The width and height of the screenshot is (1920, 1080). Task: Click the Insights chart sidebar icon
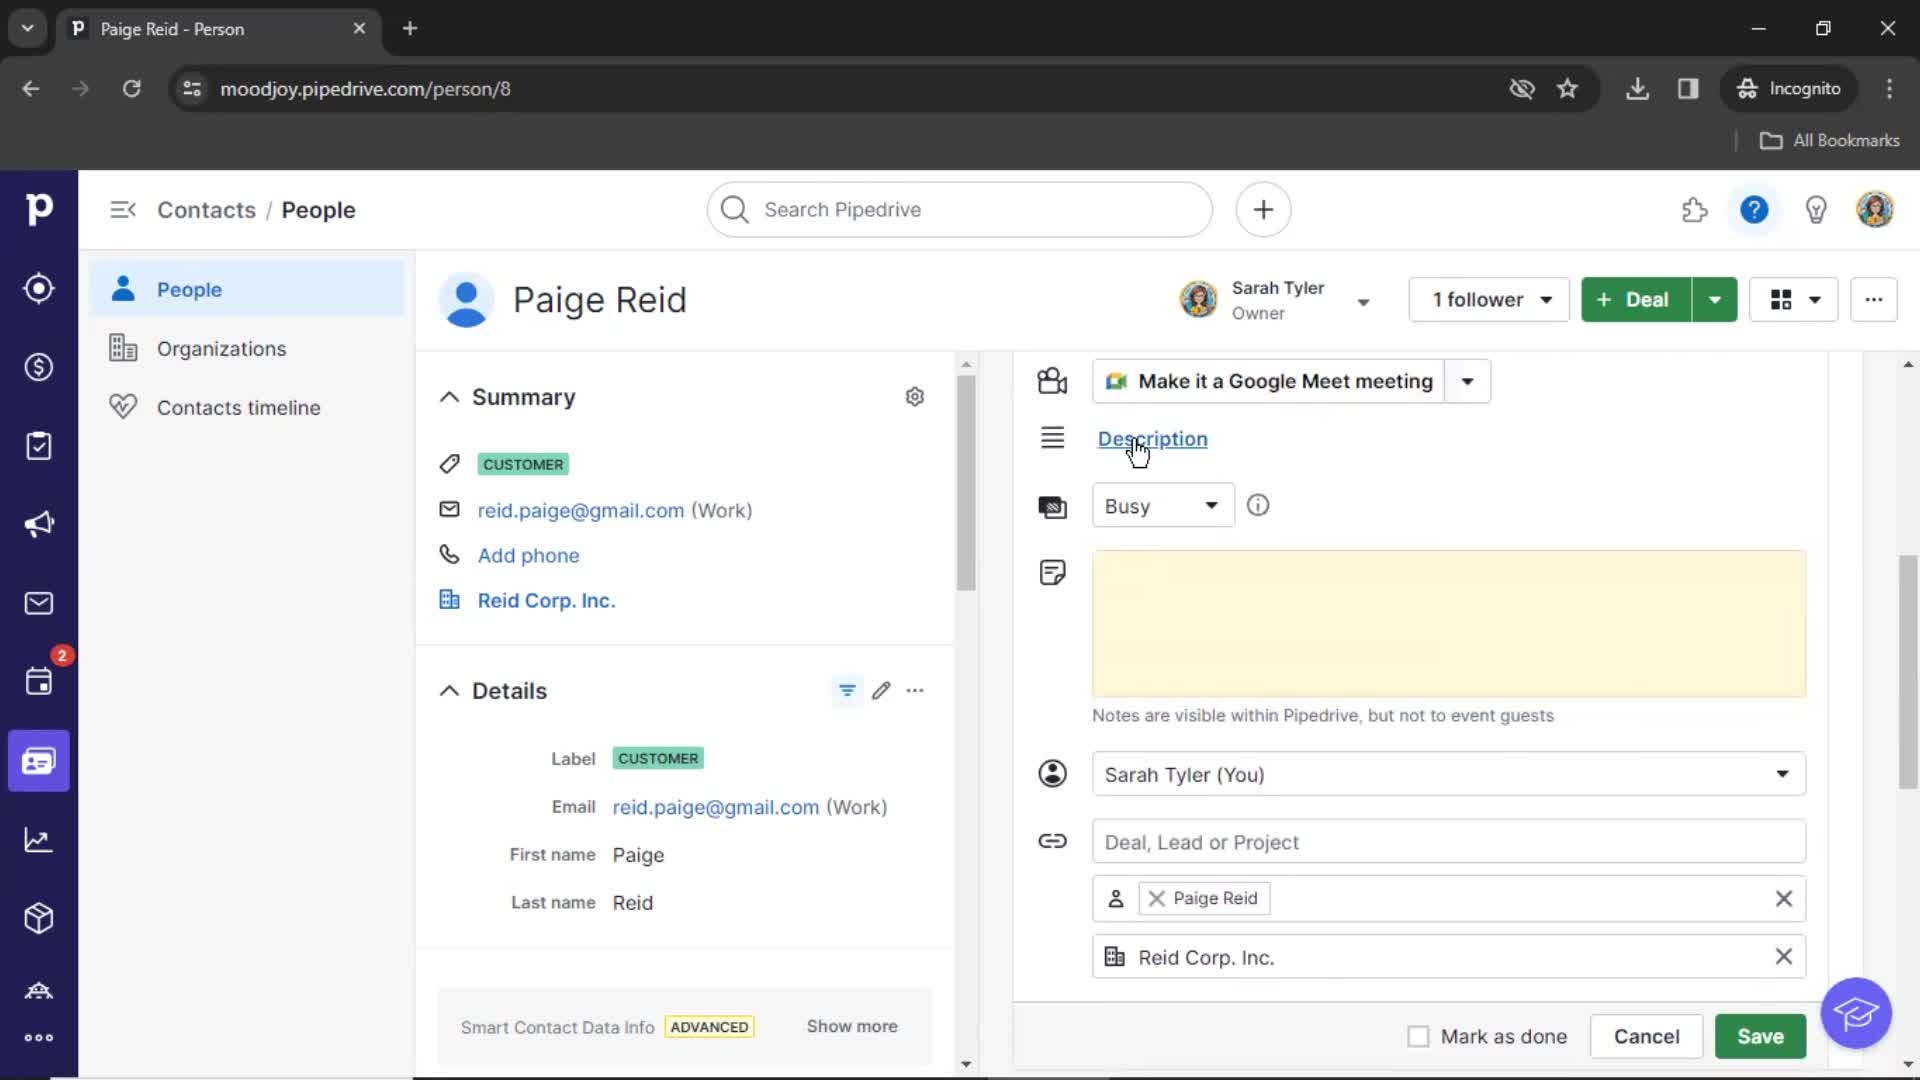coord(38,839)
